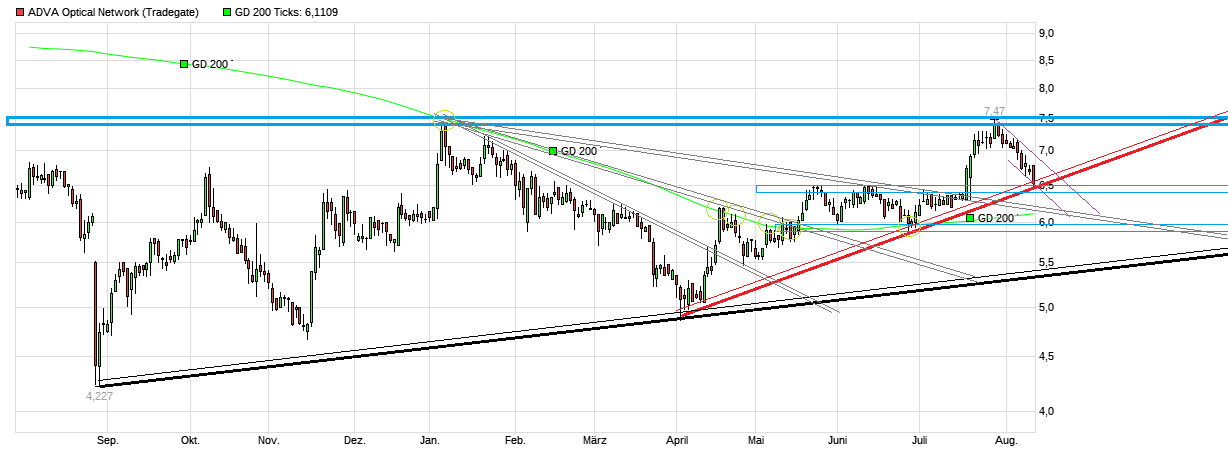1228x471 pixels.
Task: Click the Sep. month label
Action: point(108,441)
